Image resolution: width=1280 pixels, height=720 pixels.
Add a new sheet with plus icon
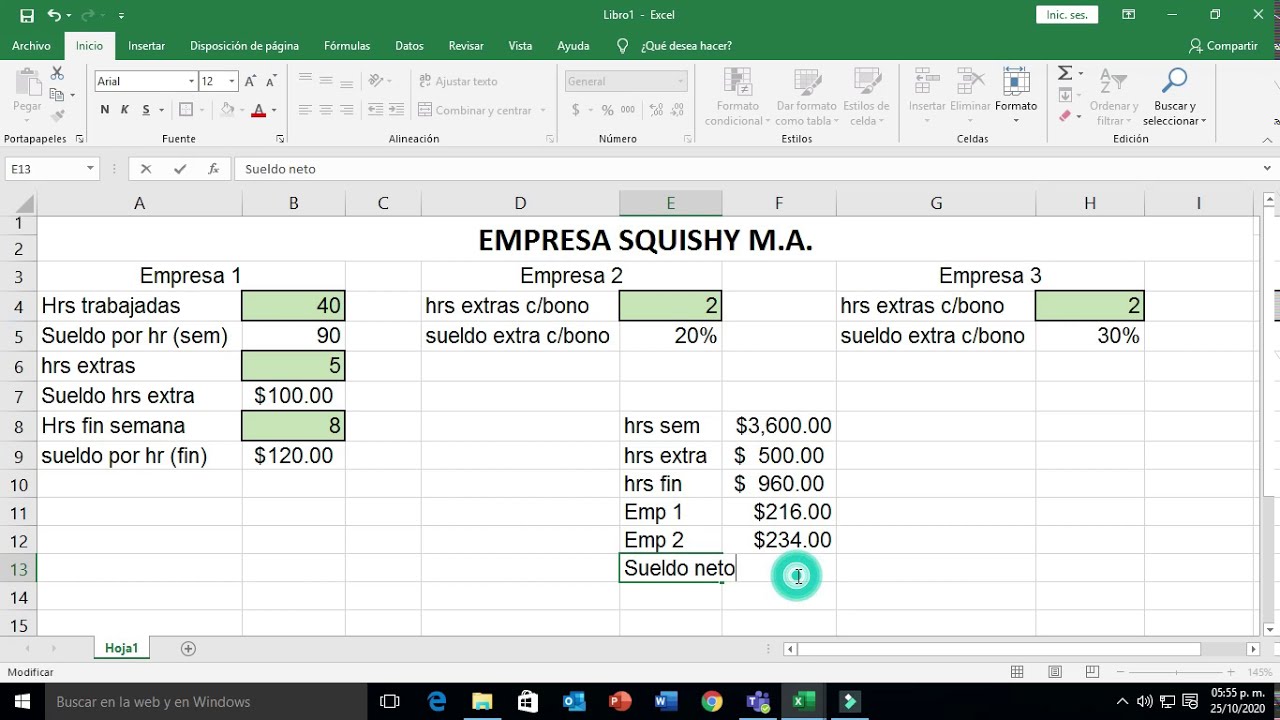pos(188,648)
